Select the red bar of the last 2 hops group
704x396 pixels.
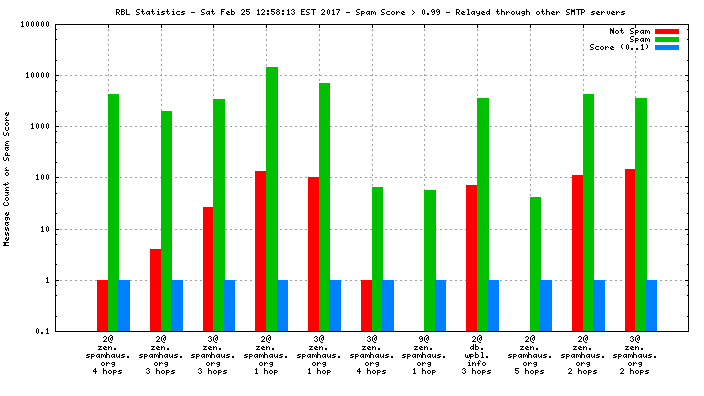[x=630, y=251]
